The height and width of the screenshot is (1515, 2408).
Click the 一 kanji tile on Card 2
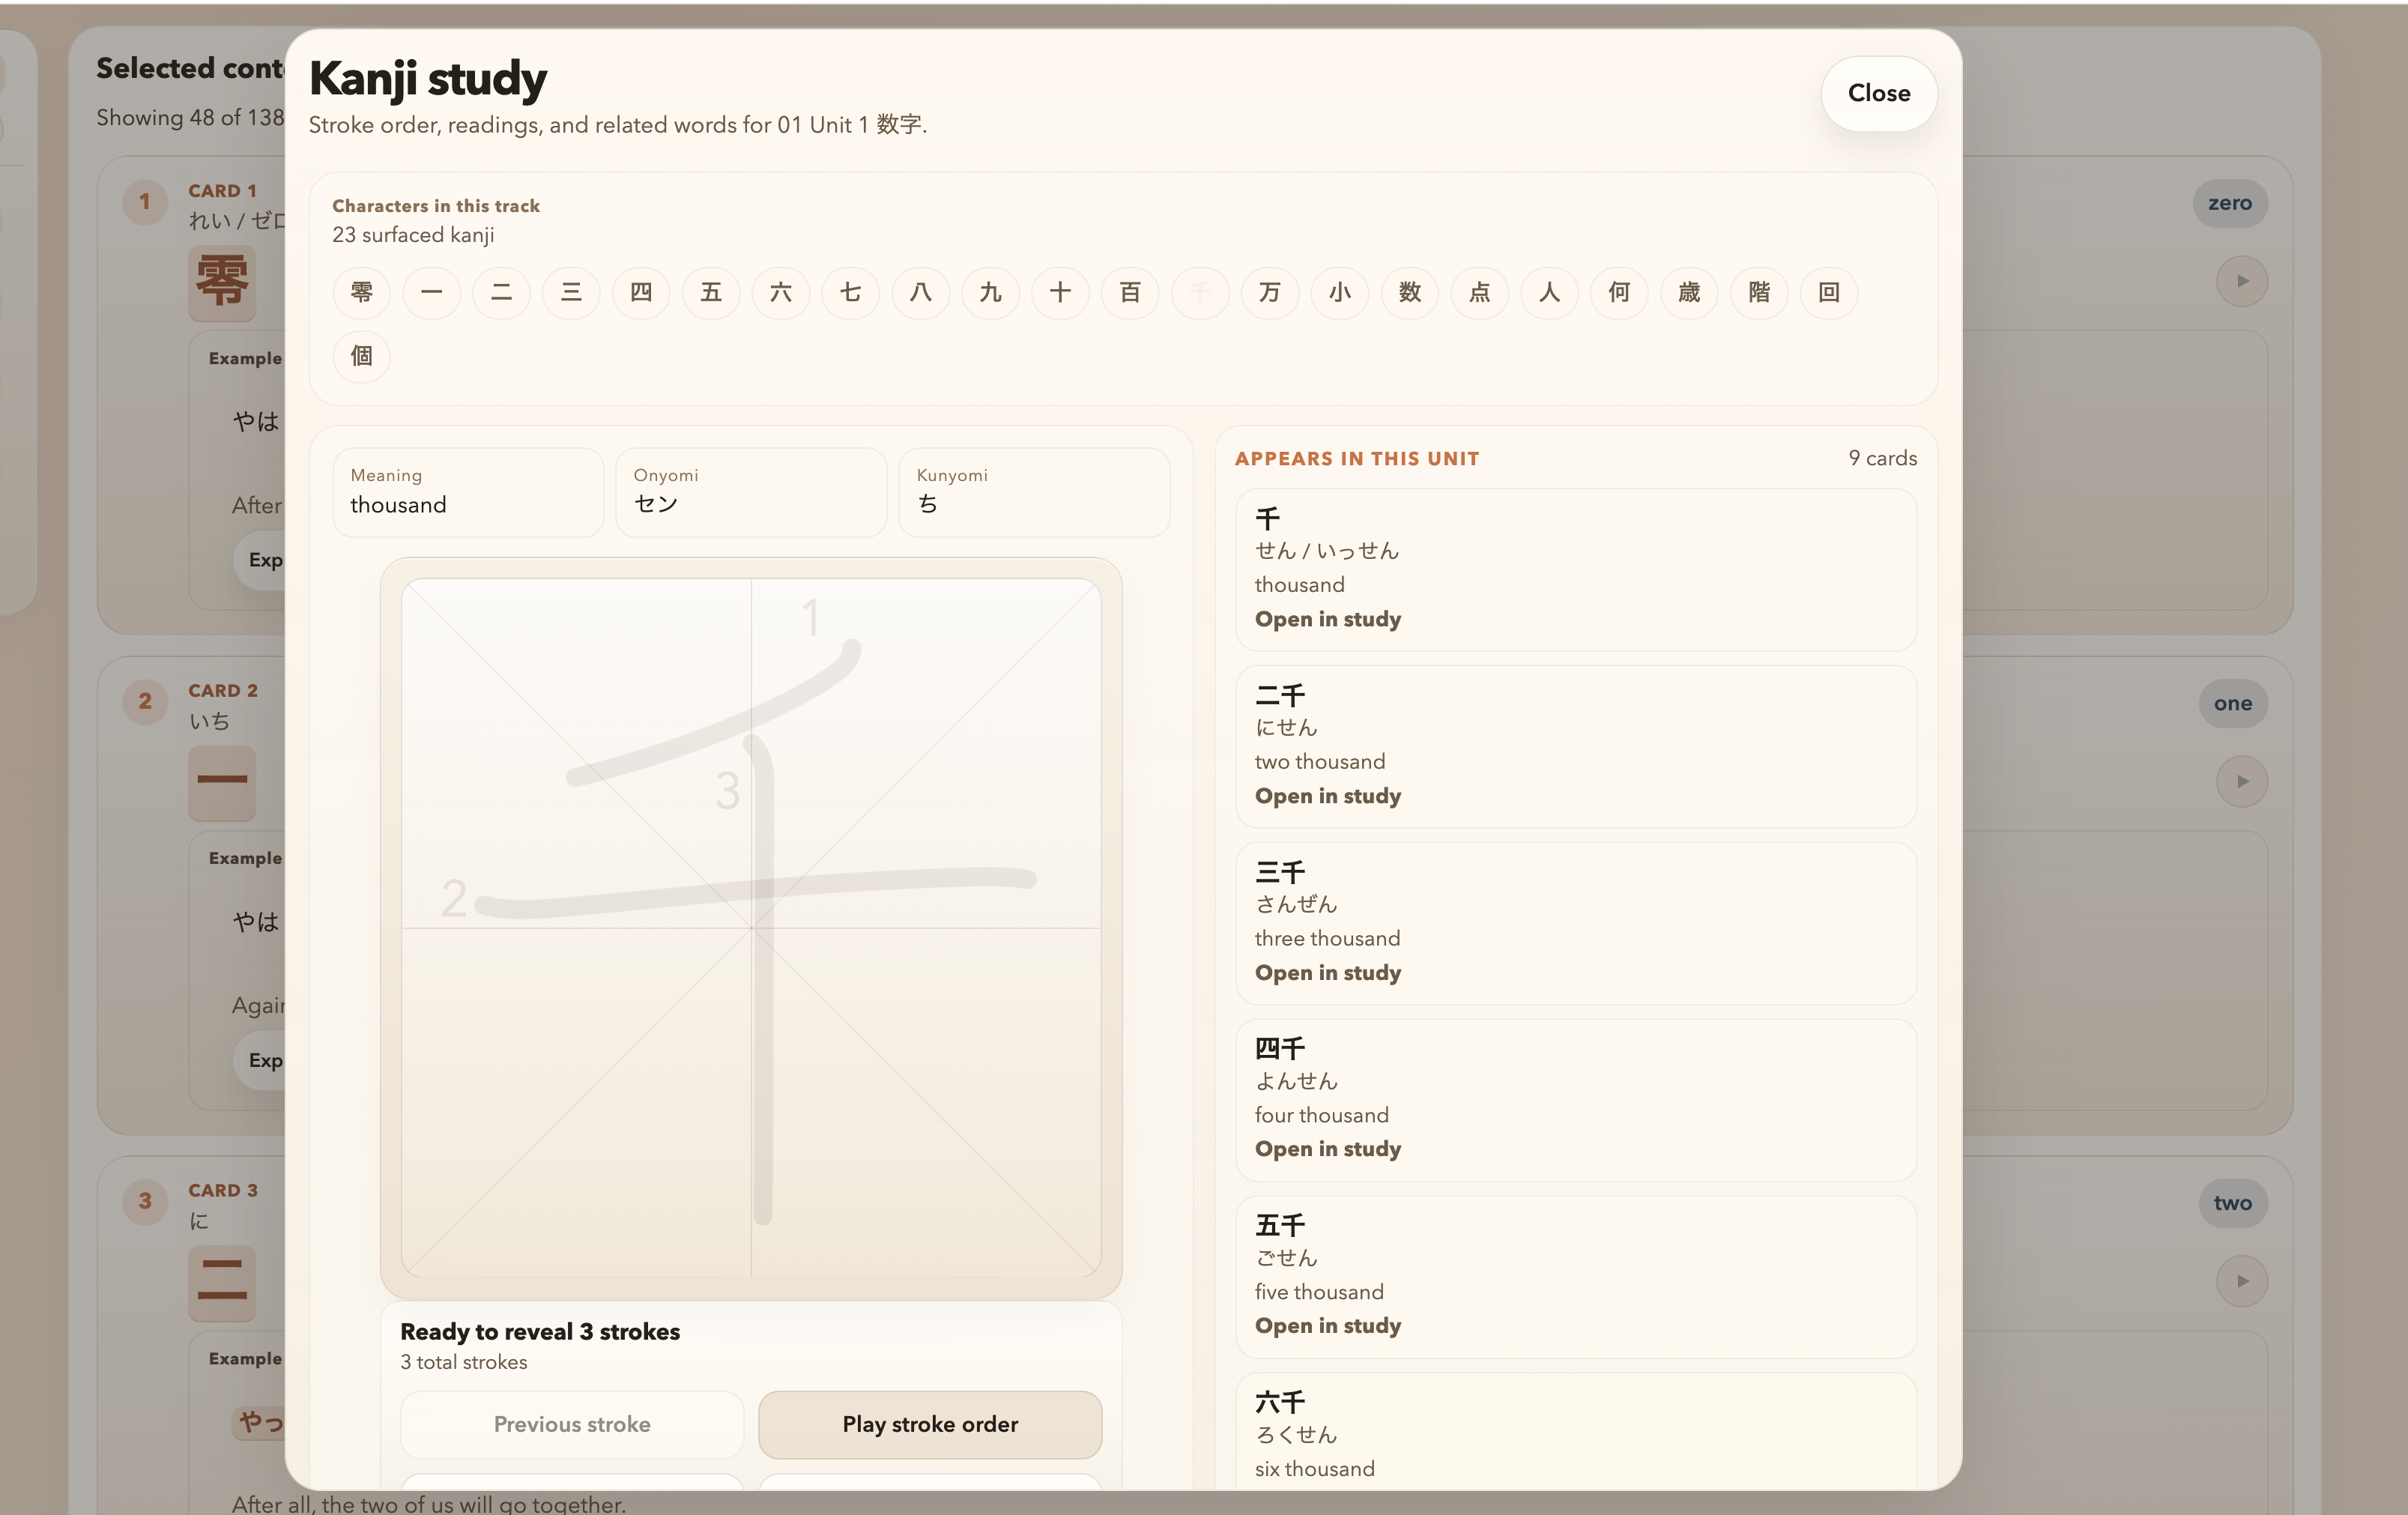click(x=222, y=783)
